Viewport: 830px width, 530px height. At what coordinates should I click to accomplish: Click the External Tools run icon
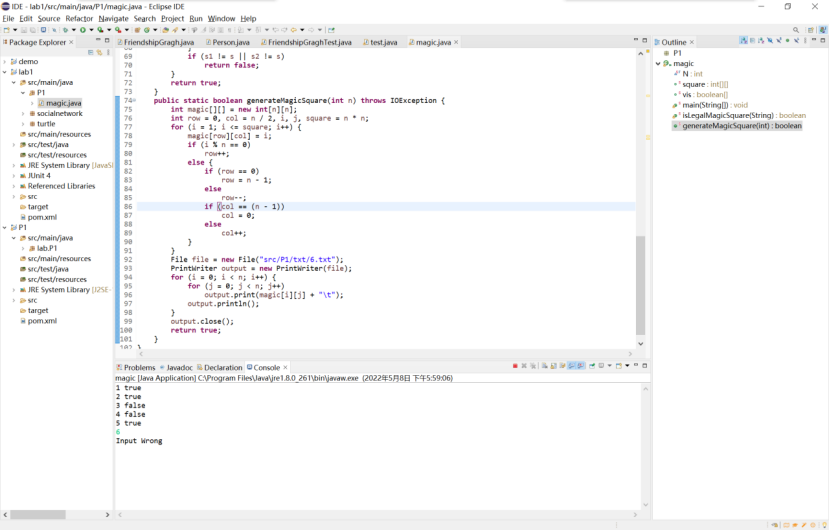pos(118,30)
